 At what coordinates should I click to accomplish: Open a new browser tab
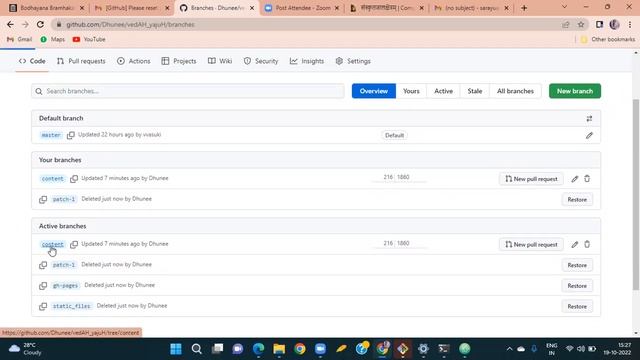(524, 8)
